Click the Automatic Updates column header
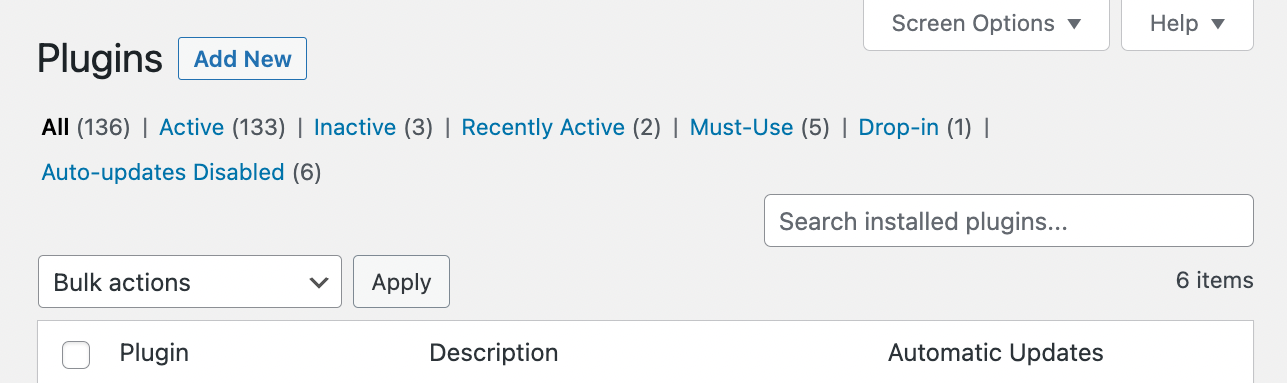This screenshot has height=383, width=1287. point(995,353)
